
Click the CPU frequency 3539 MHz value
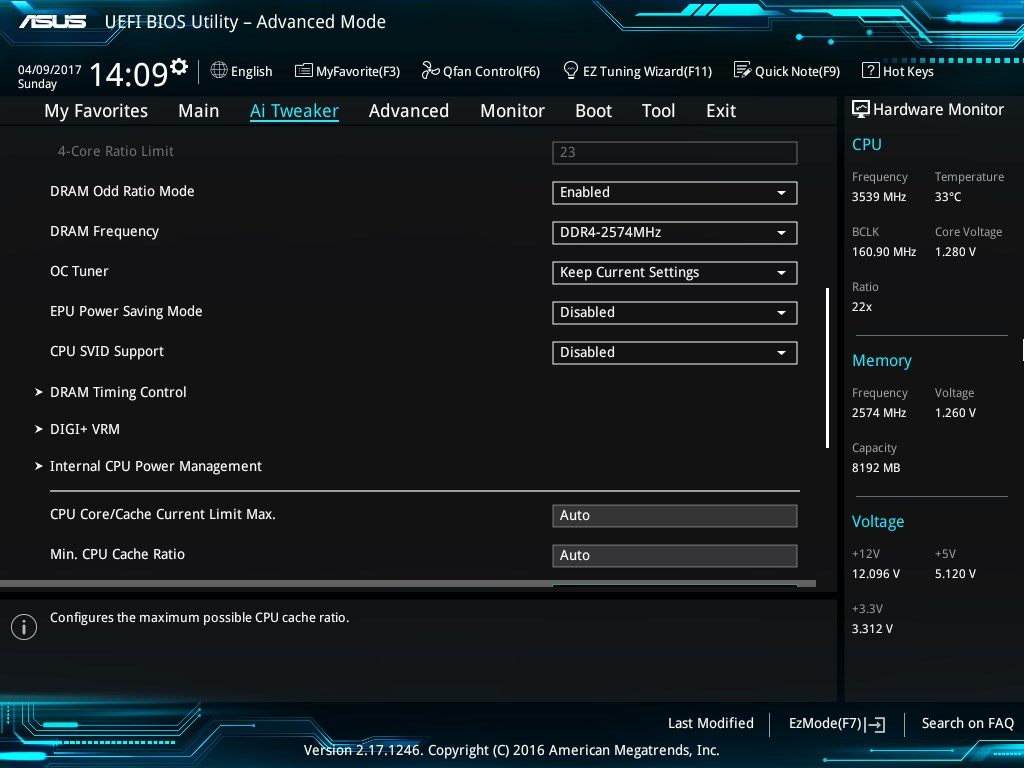tap(879, 197)
